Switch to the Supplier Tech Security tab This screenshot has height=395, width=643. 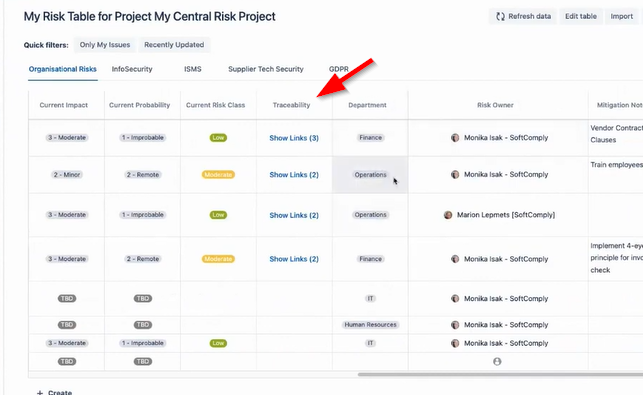coord(266,69)
